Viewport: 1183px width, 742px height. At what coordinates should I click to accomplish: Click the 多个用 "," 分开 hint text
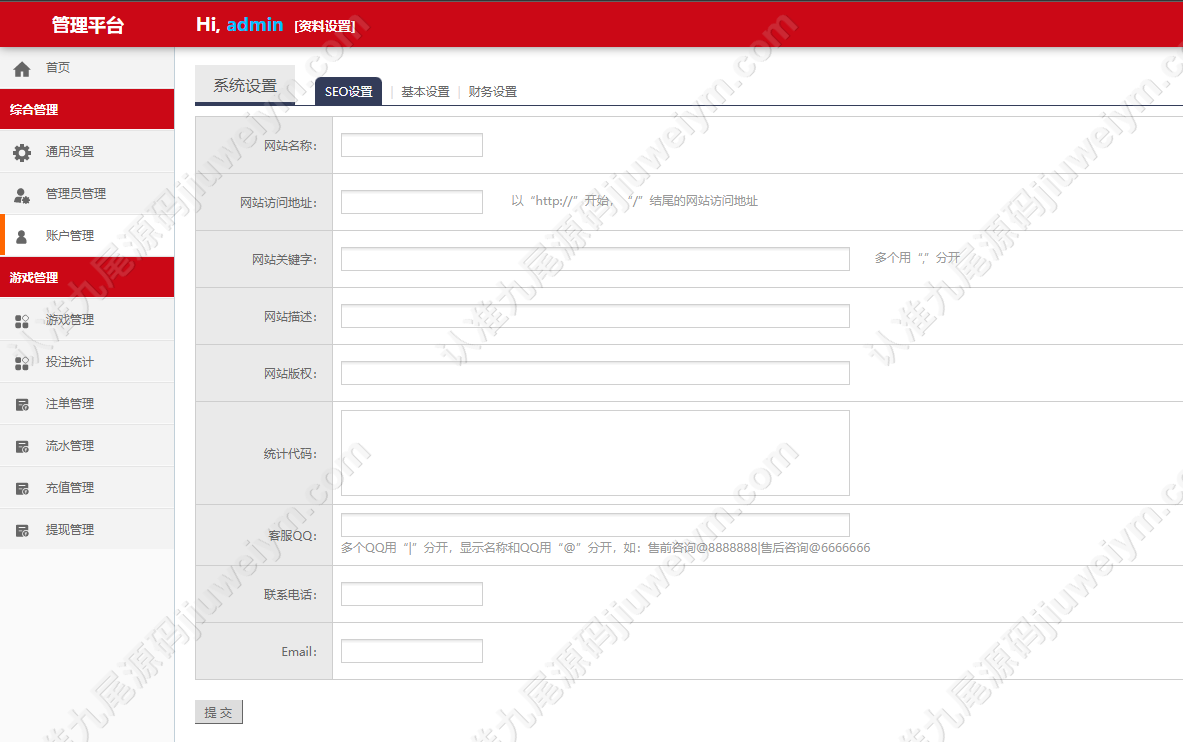[917, 257]
